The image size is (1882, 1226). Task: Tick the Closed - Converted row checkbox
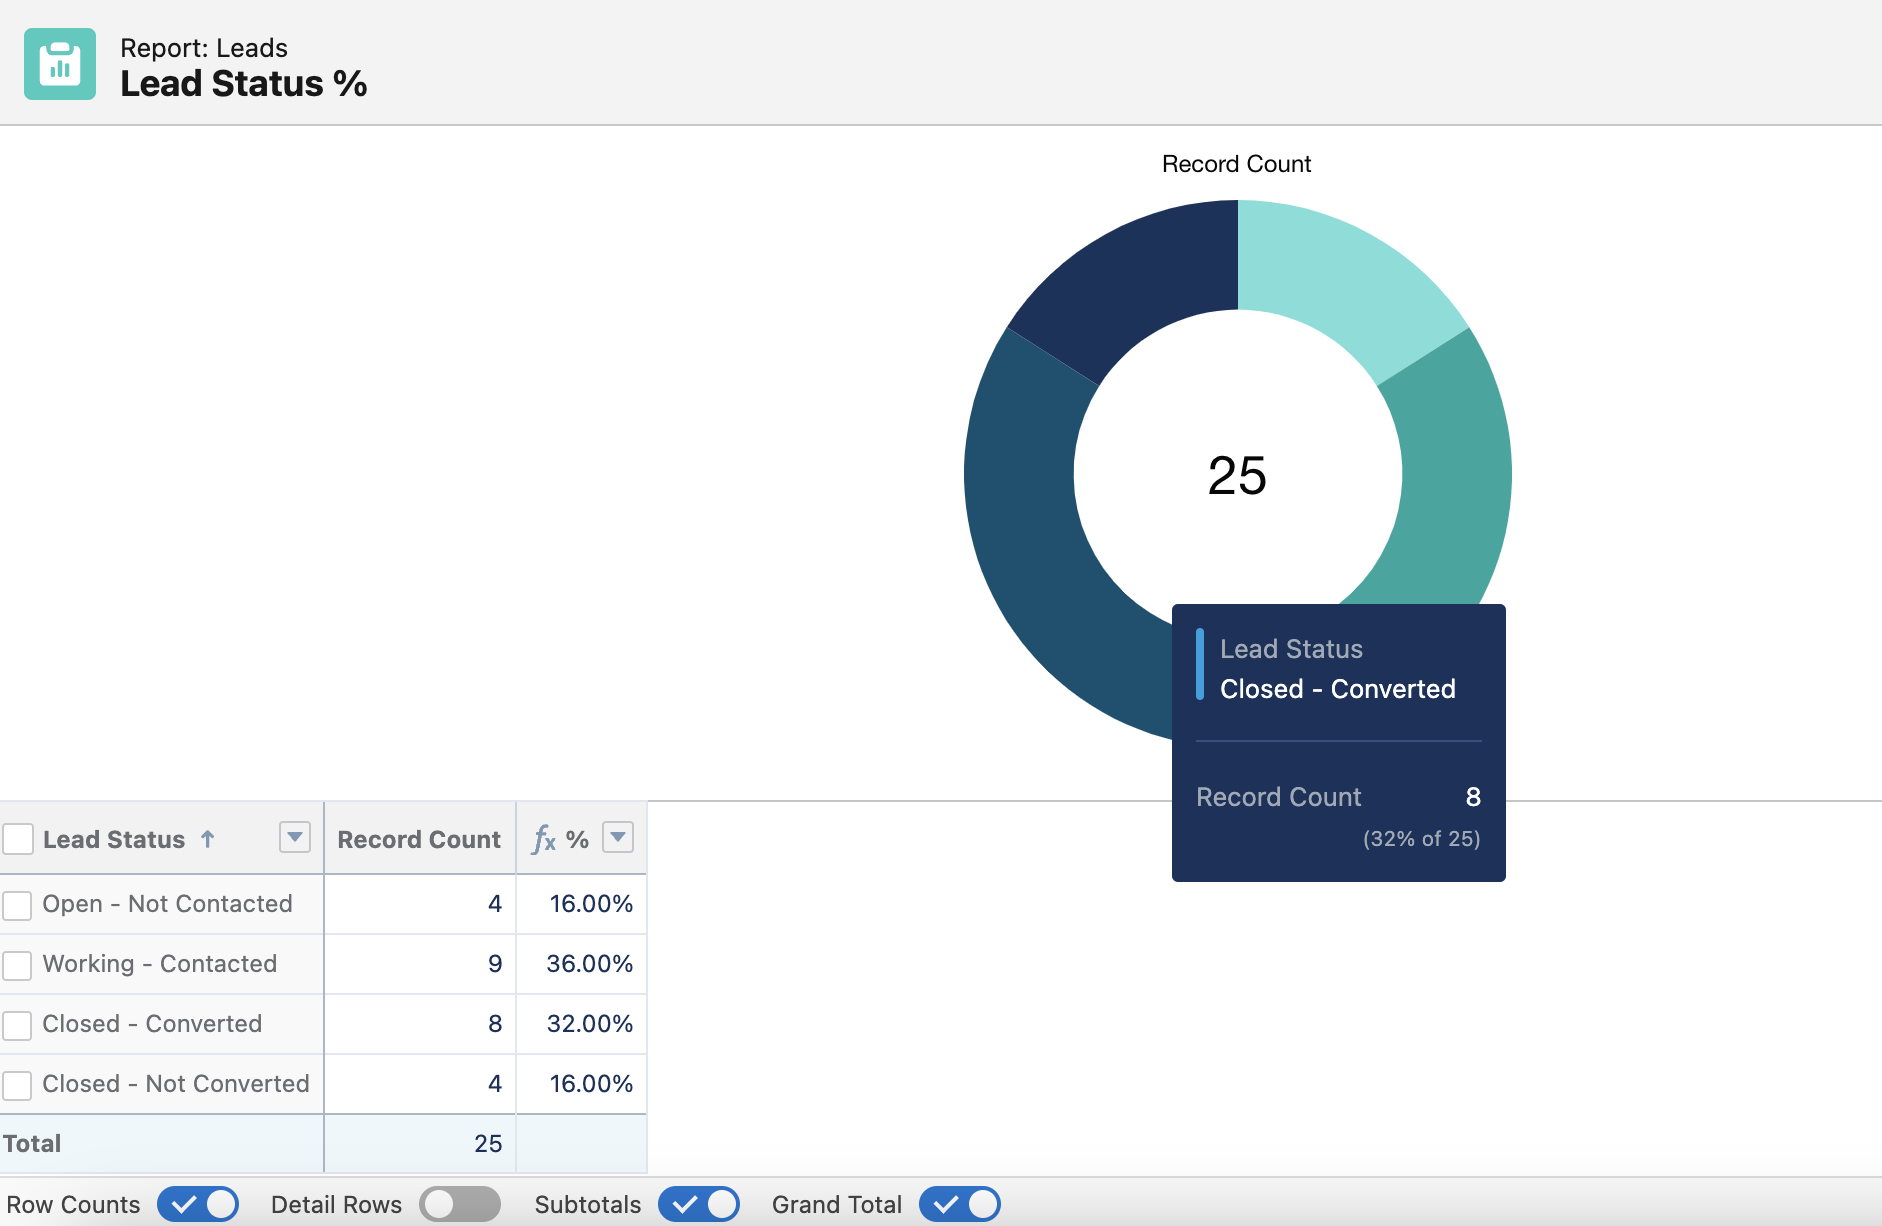[17, 1025]
